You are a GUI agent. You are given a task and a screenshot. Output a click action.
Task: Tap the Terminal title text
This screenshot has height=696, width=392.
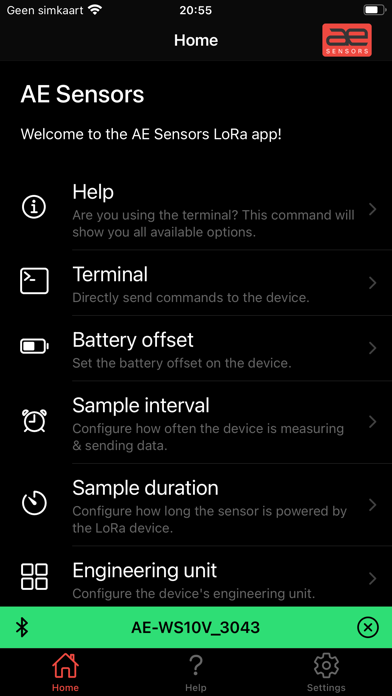[110, 274]
